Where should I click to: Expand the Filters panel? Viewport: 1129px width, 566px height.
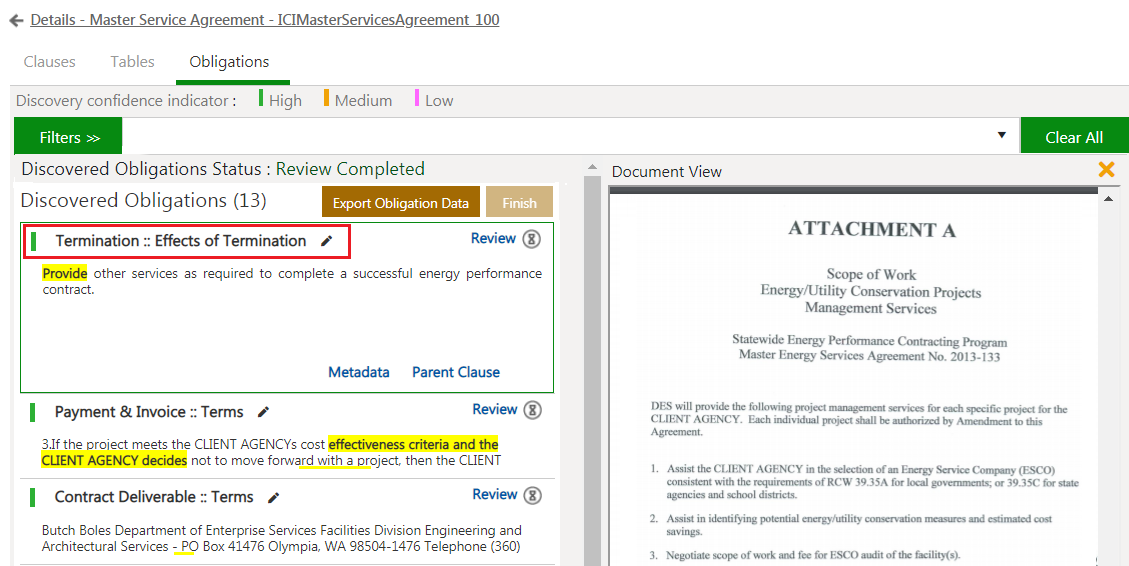[x=69, y=137]
